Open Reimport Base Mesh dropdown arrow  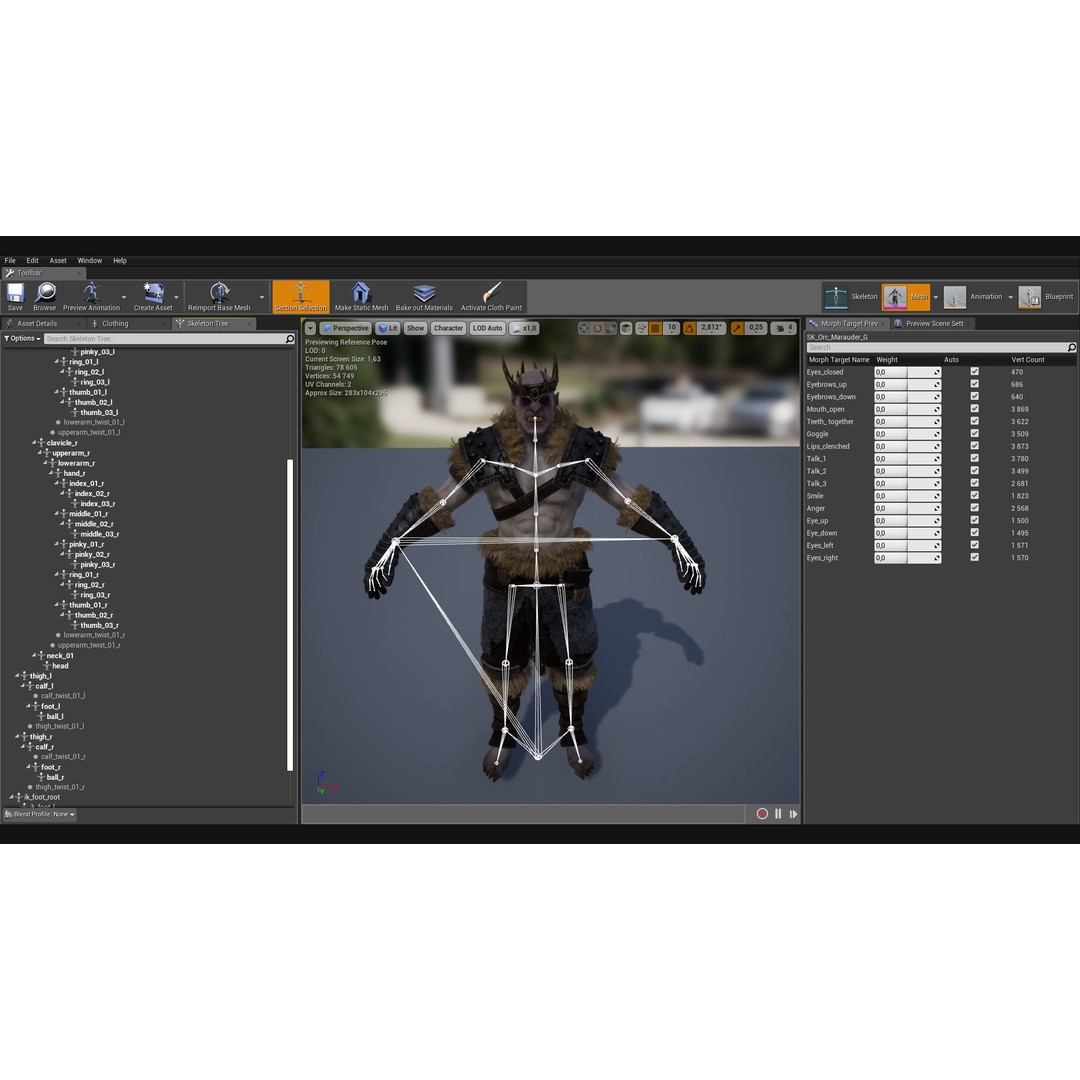(x=262, y=298)
